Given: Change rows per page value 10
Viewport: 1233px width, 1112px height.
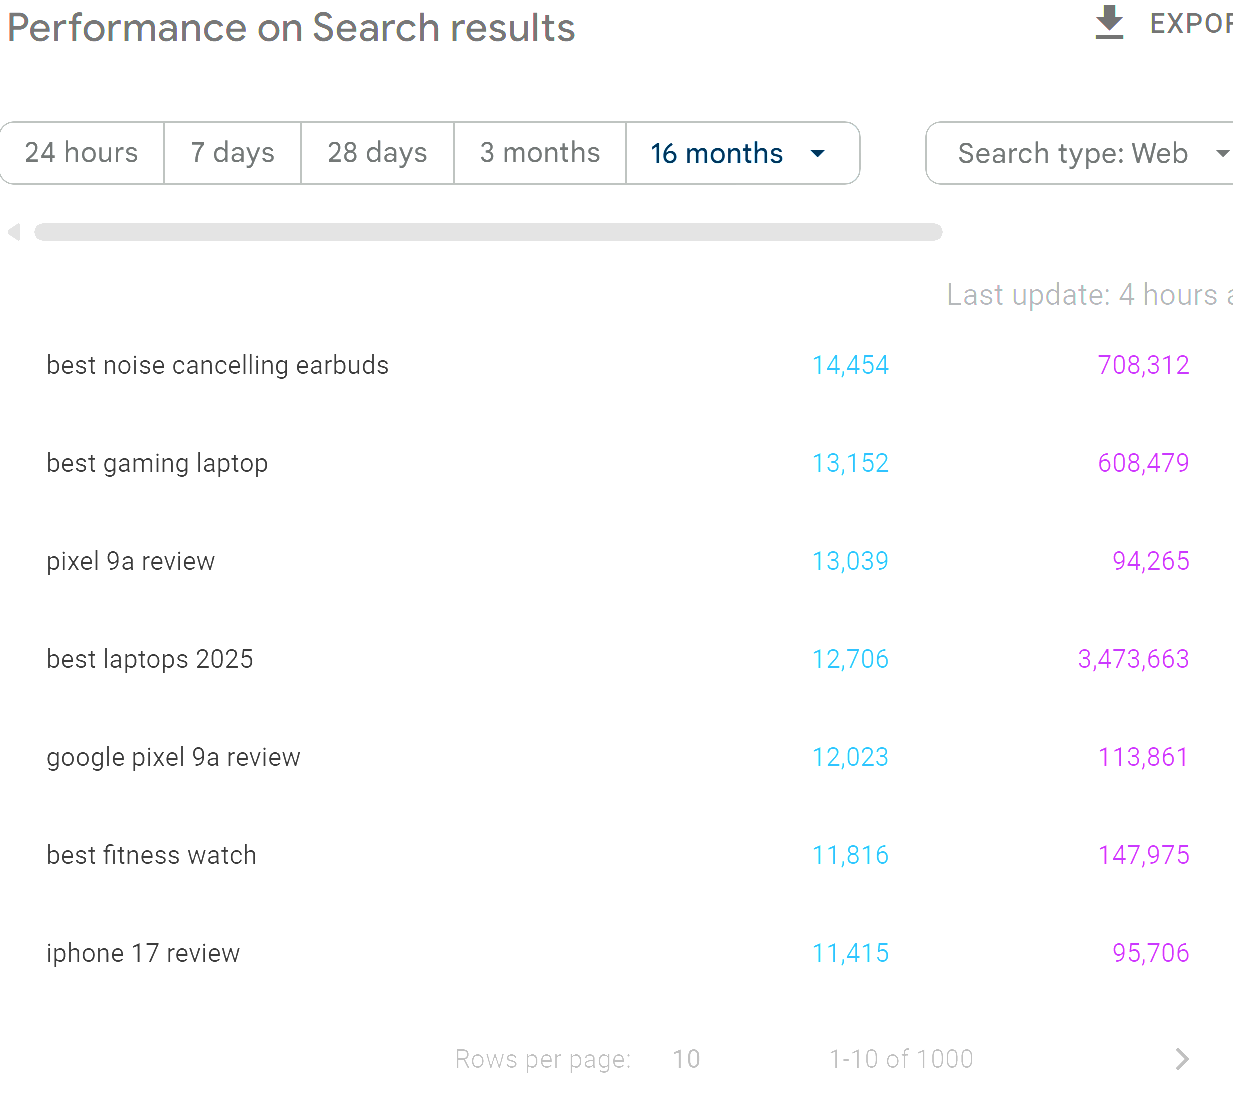Looking at the screenshot, I should 686,1059.
